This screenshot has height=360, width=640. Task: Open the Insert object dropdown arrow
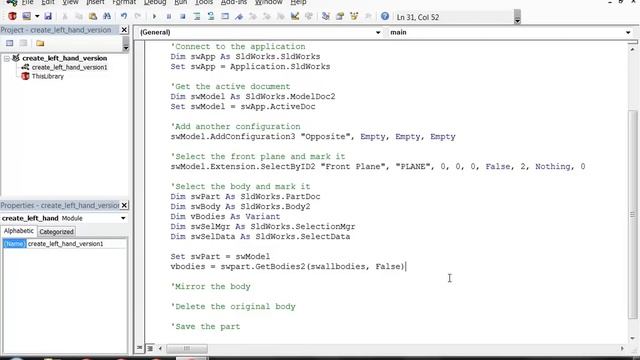click(37, 16)
